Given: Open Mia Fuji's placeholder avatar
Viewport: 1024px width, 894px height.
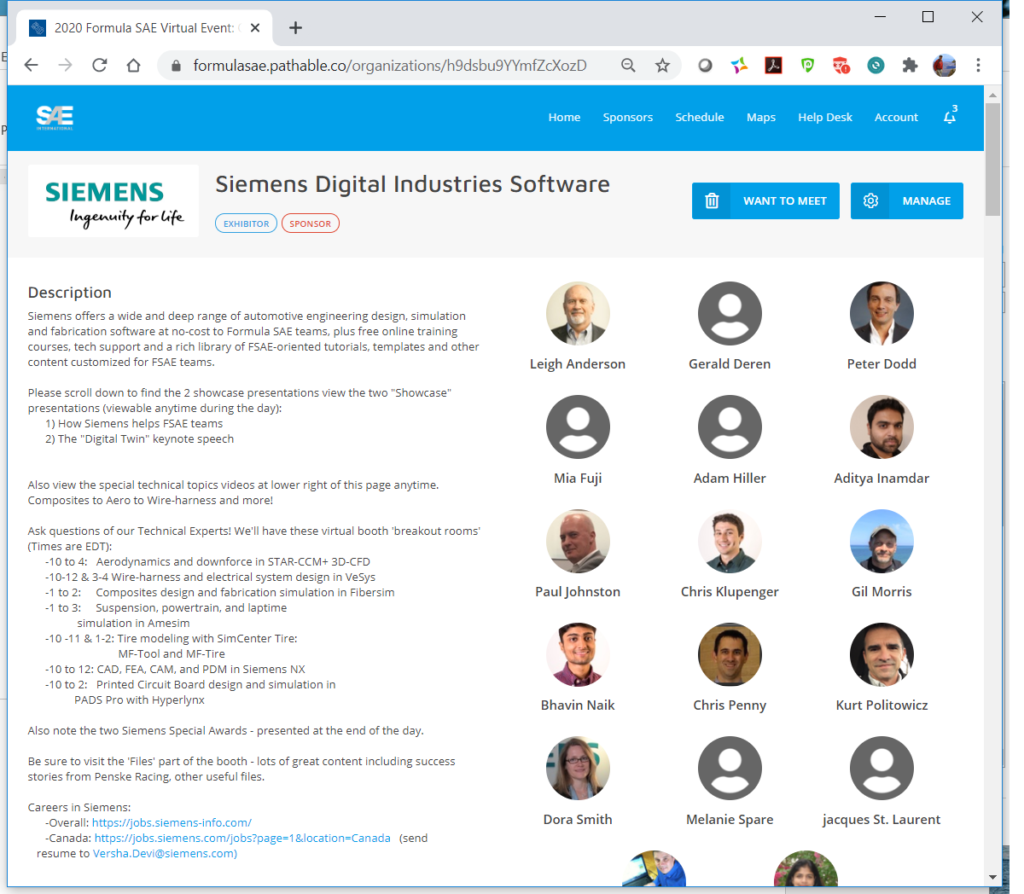Looking at the screenshot, I should pyautogui.click(x=578, y=427).
